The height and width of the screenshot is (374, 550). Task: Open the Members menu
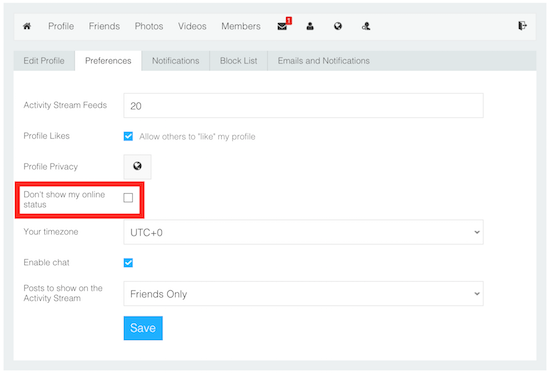[x=241, y=26]
